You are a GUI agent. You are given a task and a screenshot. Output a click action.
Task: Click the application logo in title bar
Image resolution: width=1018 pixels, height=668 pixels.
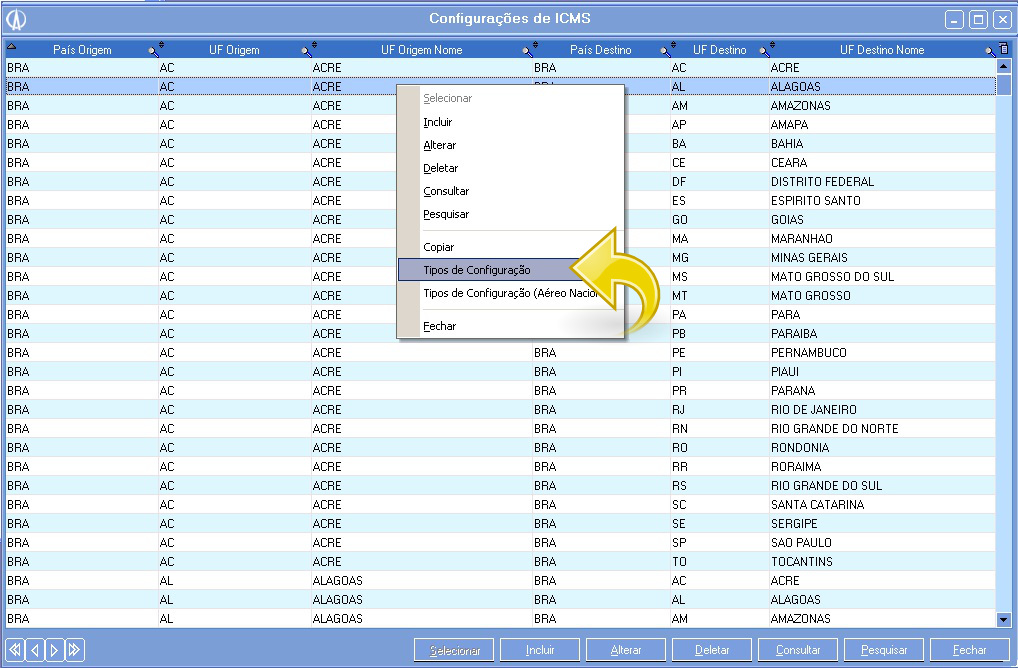click(x=16, y=19)
